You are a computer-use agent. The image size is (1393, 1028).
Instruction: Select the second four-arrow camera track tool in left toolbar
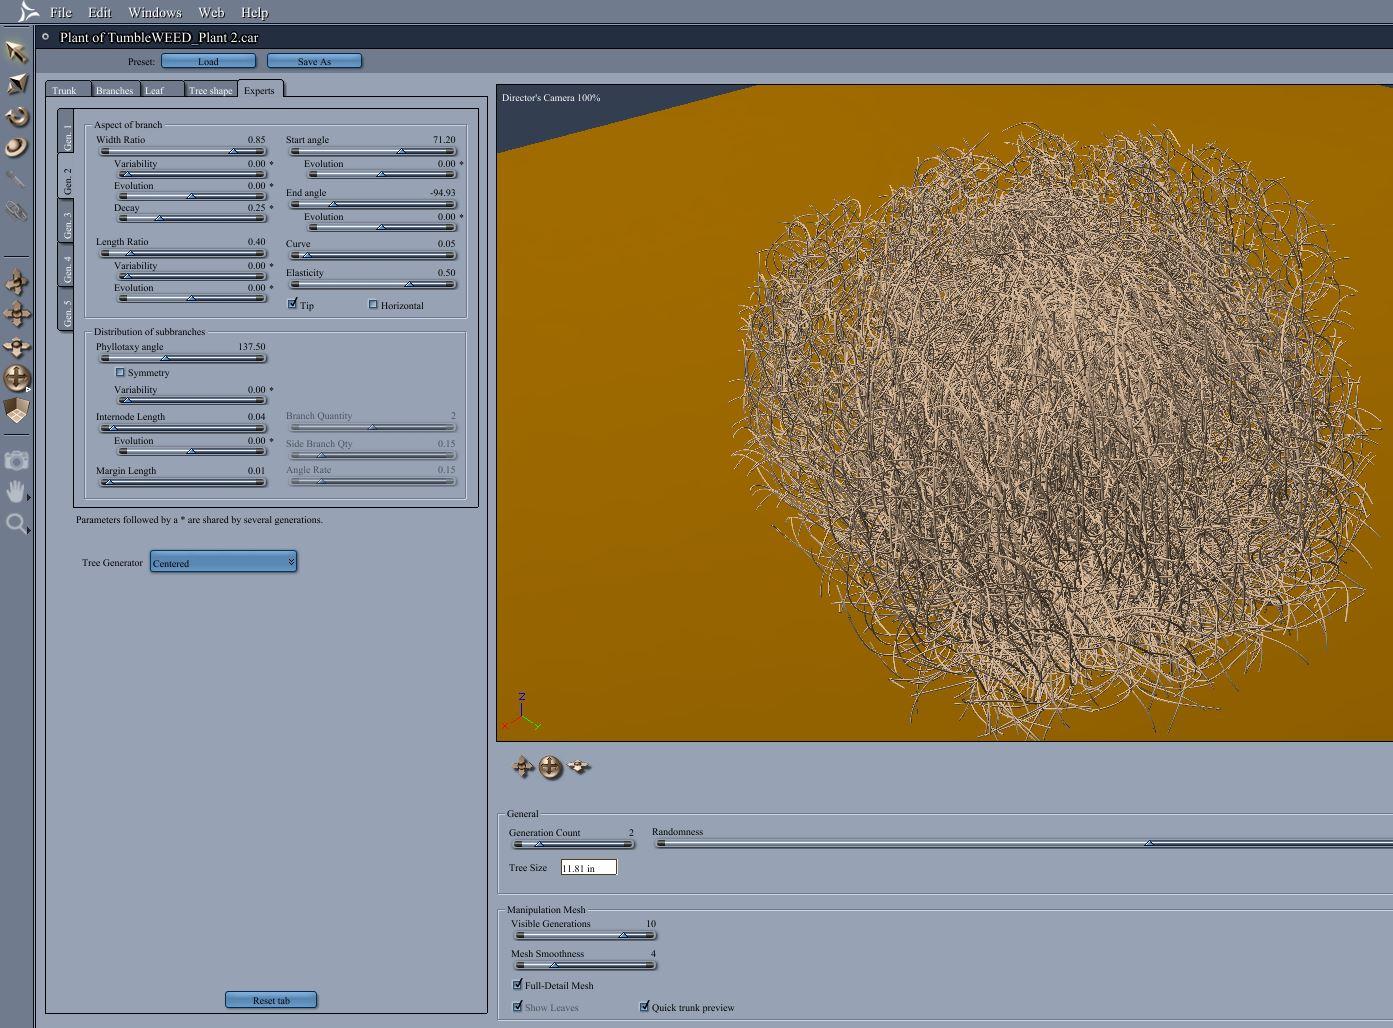click(16, 314)
